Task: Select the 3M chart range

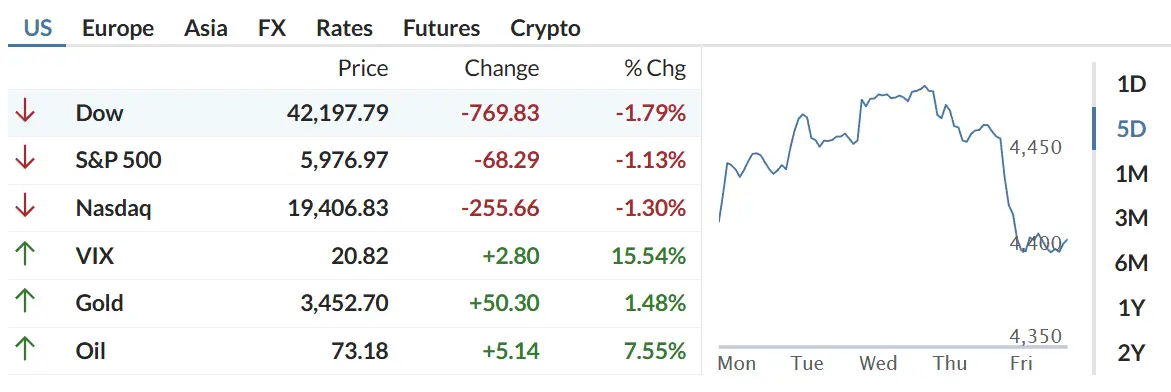Action: (1131, 218)
